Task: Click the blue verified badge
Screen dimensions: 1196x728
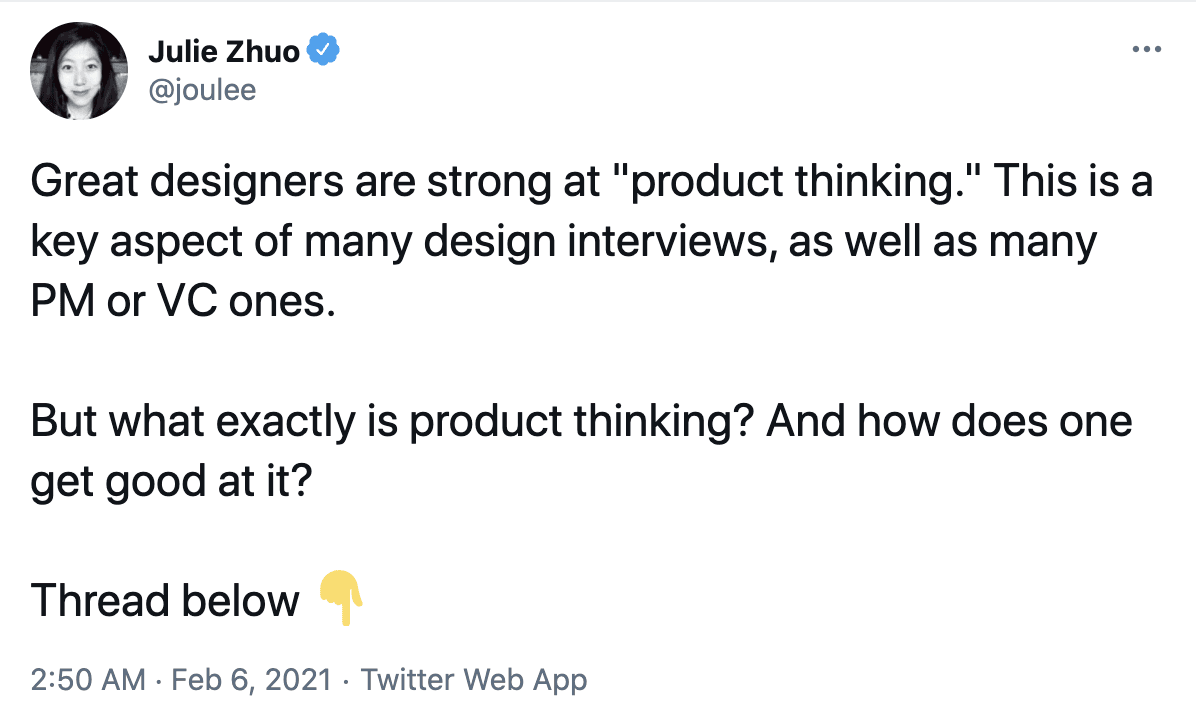Action: point(323,50)
